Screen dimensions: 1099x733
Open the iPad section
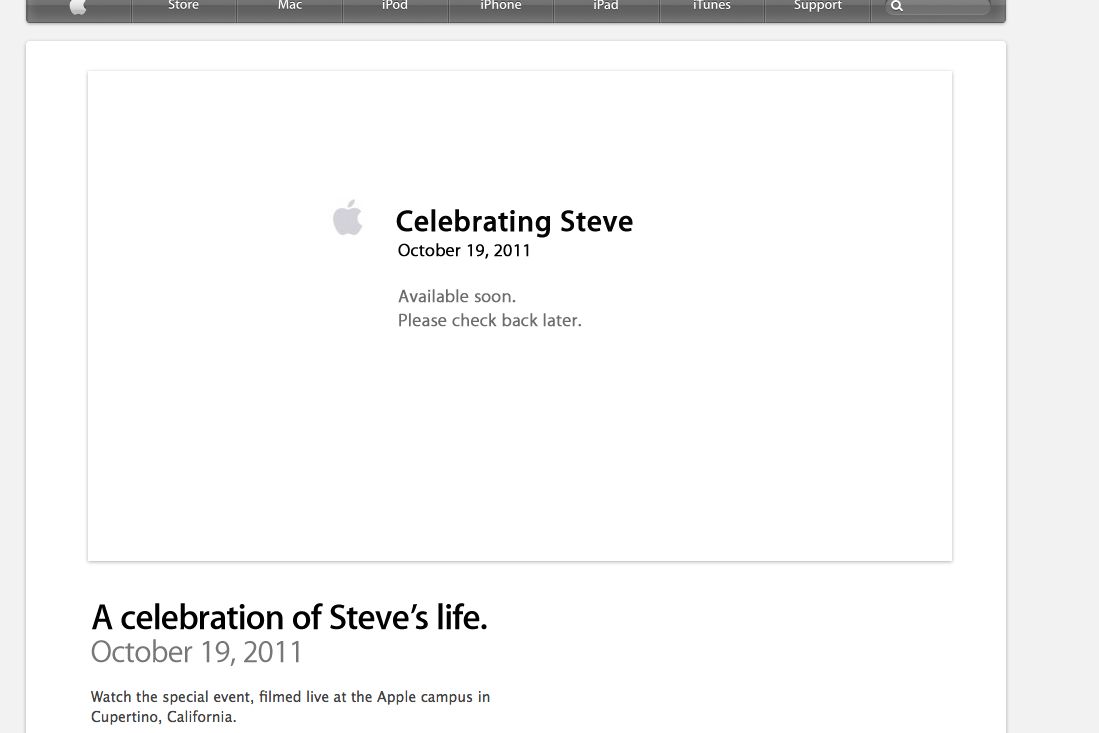[x=605, y=6]
